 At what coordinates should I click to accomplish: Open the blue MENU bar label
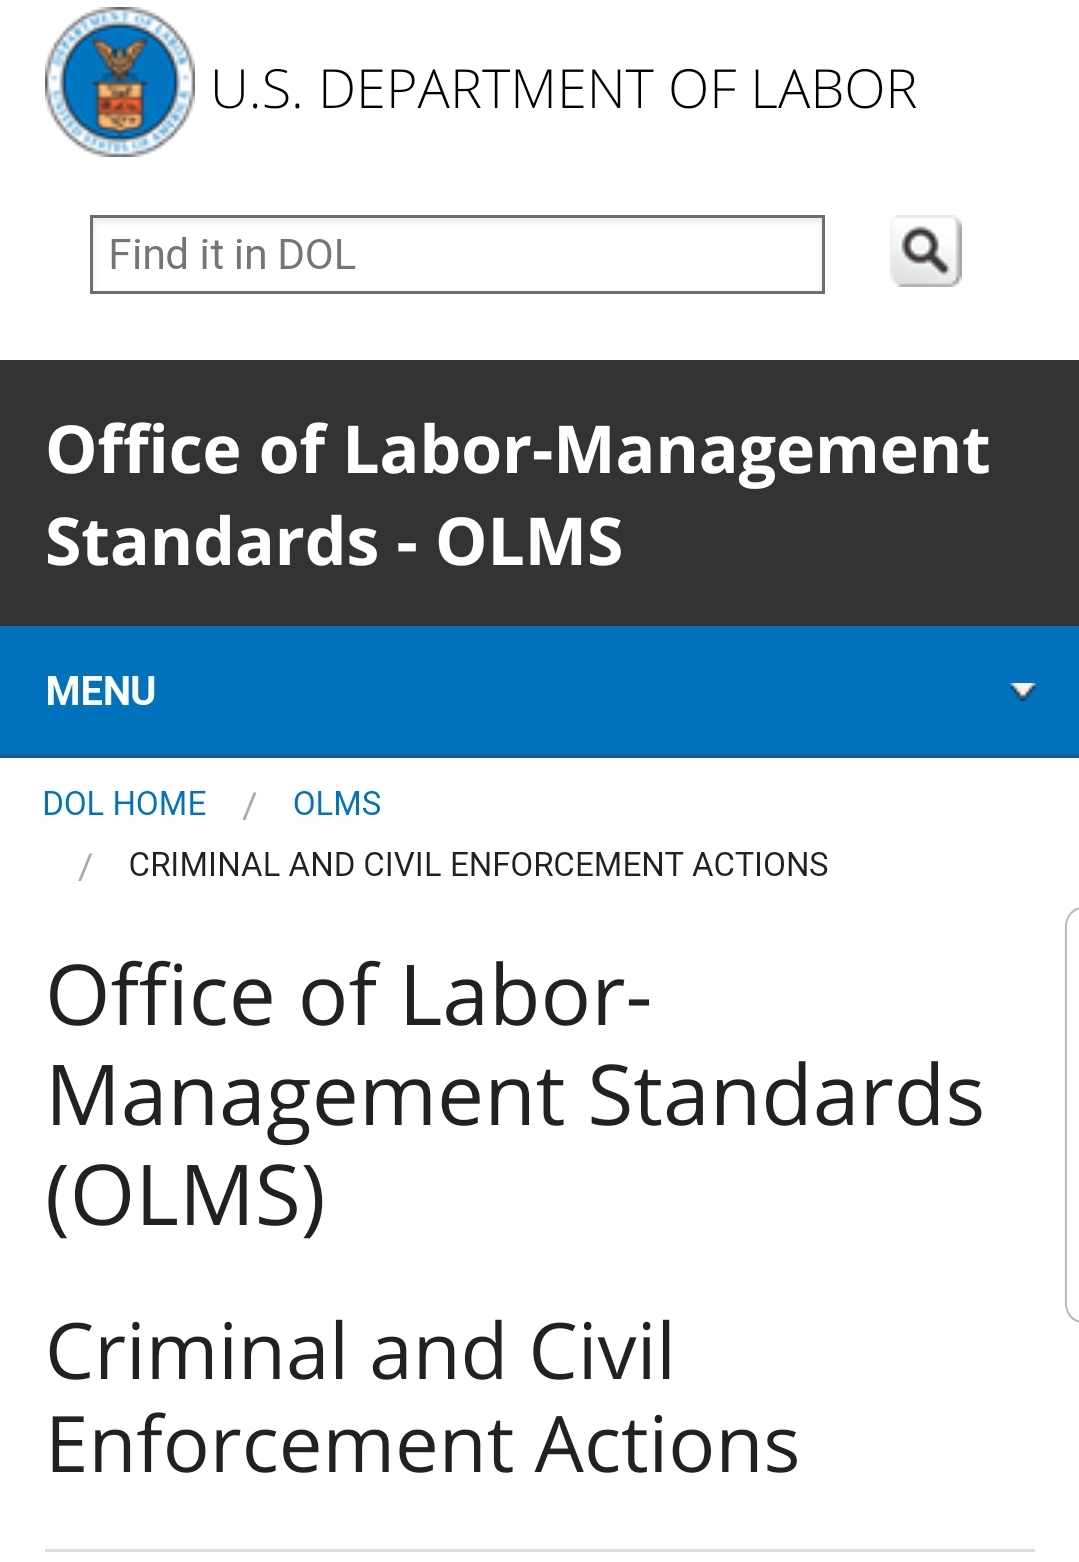point(101,691)
